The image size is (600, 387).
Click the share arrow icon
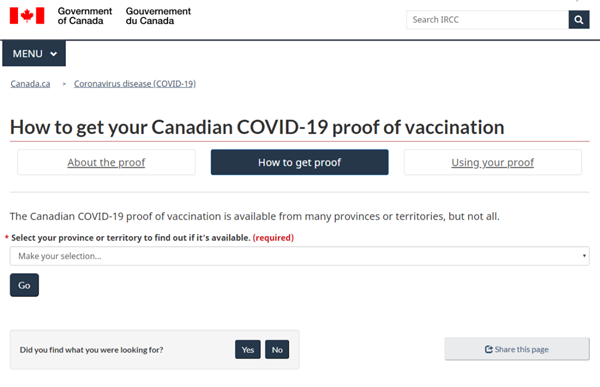click(489, 349)
